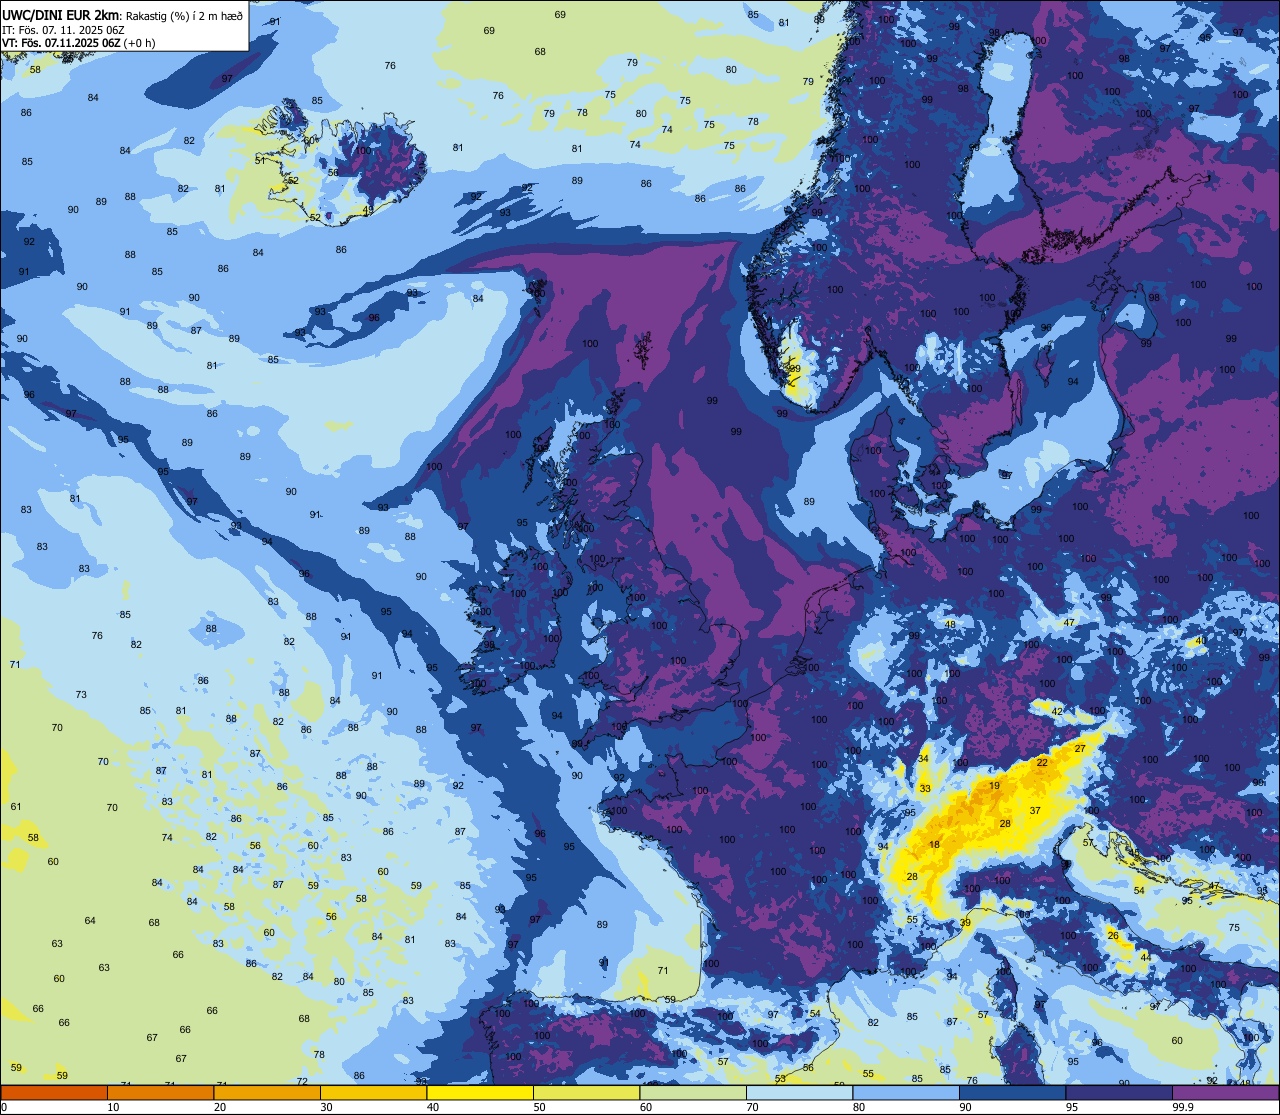This screenshot has width=1280, height=1115.
Task: Click the humidity value '37' on the map
Action: (1035, 811)
